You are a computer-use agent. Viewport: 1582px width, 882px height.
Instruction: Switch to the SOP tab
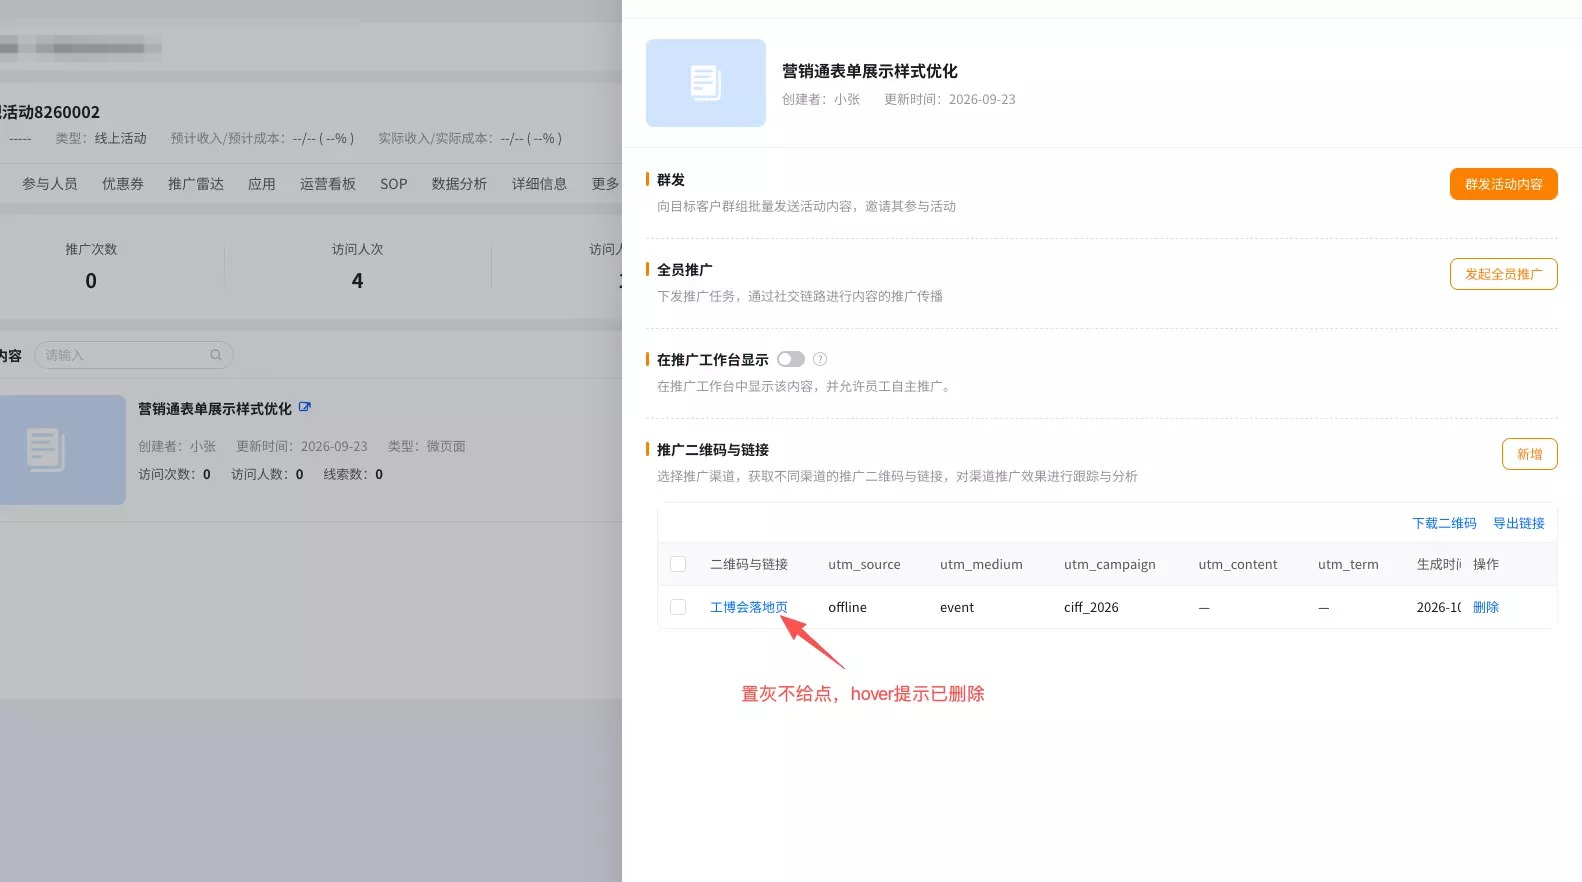pos(394,184)
